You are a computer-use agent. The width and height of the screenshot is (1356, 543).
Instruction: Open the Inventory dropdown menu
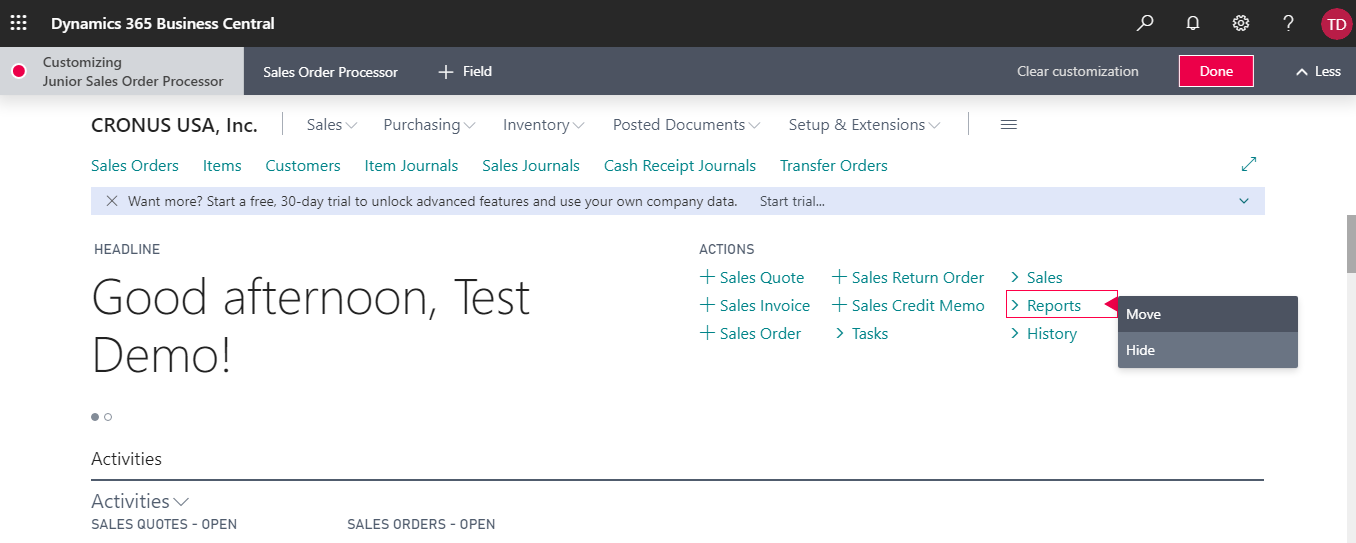click(544, 125)
